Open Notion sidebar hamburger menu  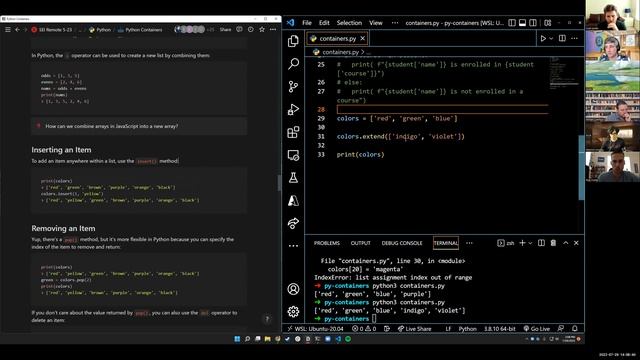coord(8,30)
